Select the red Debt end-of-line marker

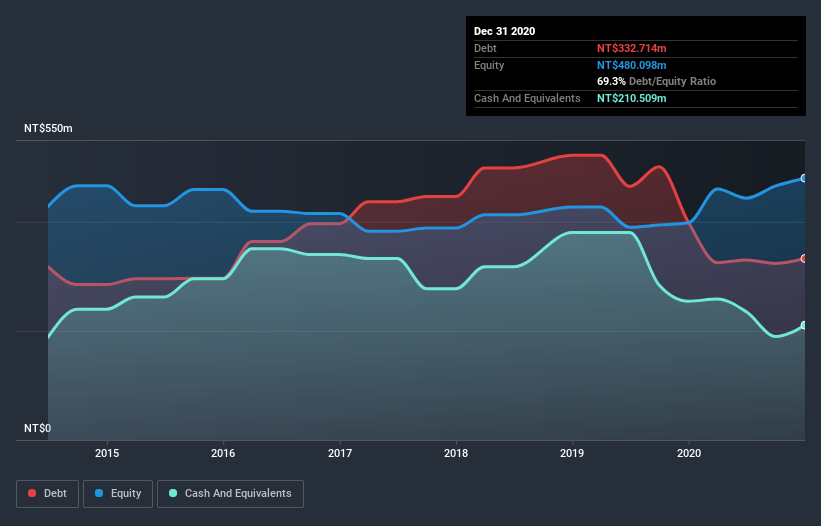pyautogui.click(x=804, y=259)
